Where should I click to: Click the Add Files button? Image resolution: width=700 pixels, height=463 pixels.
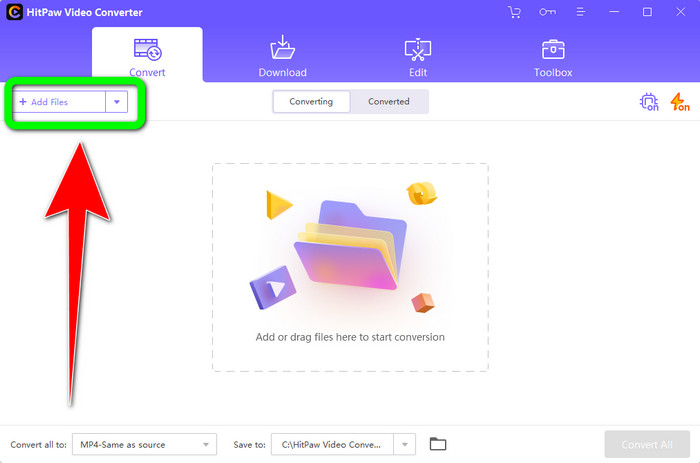point(60,102)
